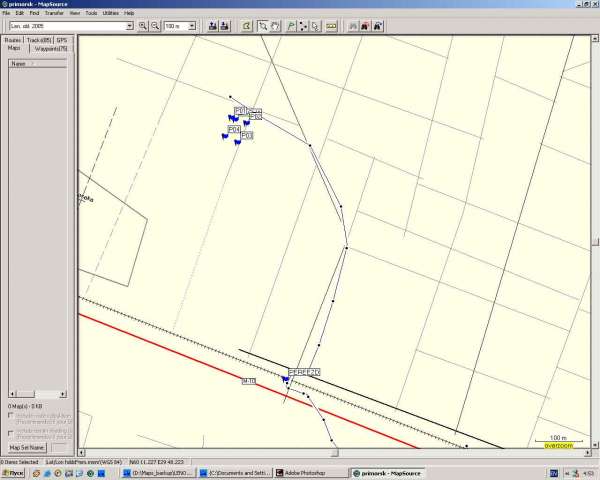600x480 pixels.
Task: Click the zoom out magnifier icon
Action: pos(155,25)
